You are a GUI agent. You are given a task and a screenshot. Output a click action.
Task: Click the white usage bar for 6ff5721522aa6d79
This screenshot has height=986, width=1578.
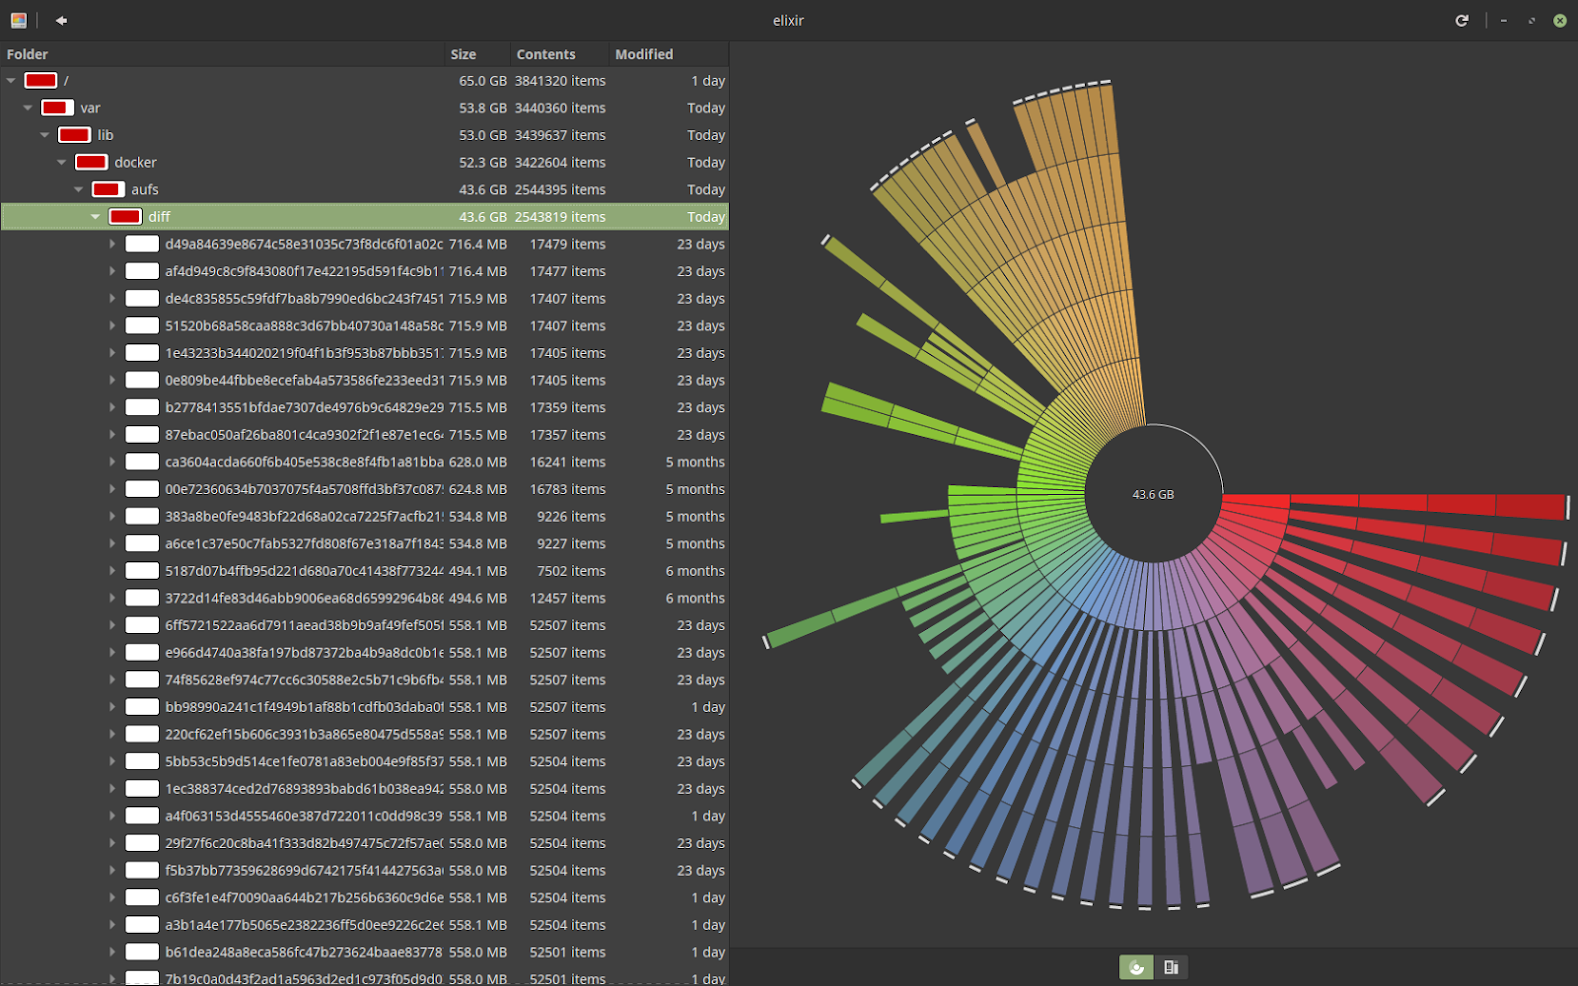coord(142,625)
